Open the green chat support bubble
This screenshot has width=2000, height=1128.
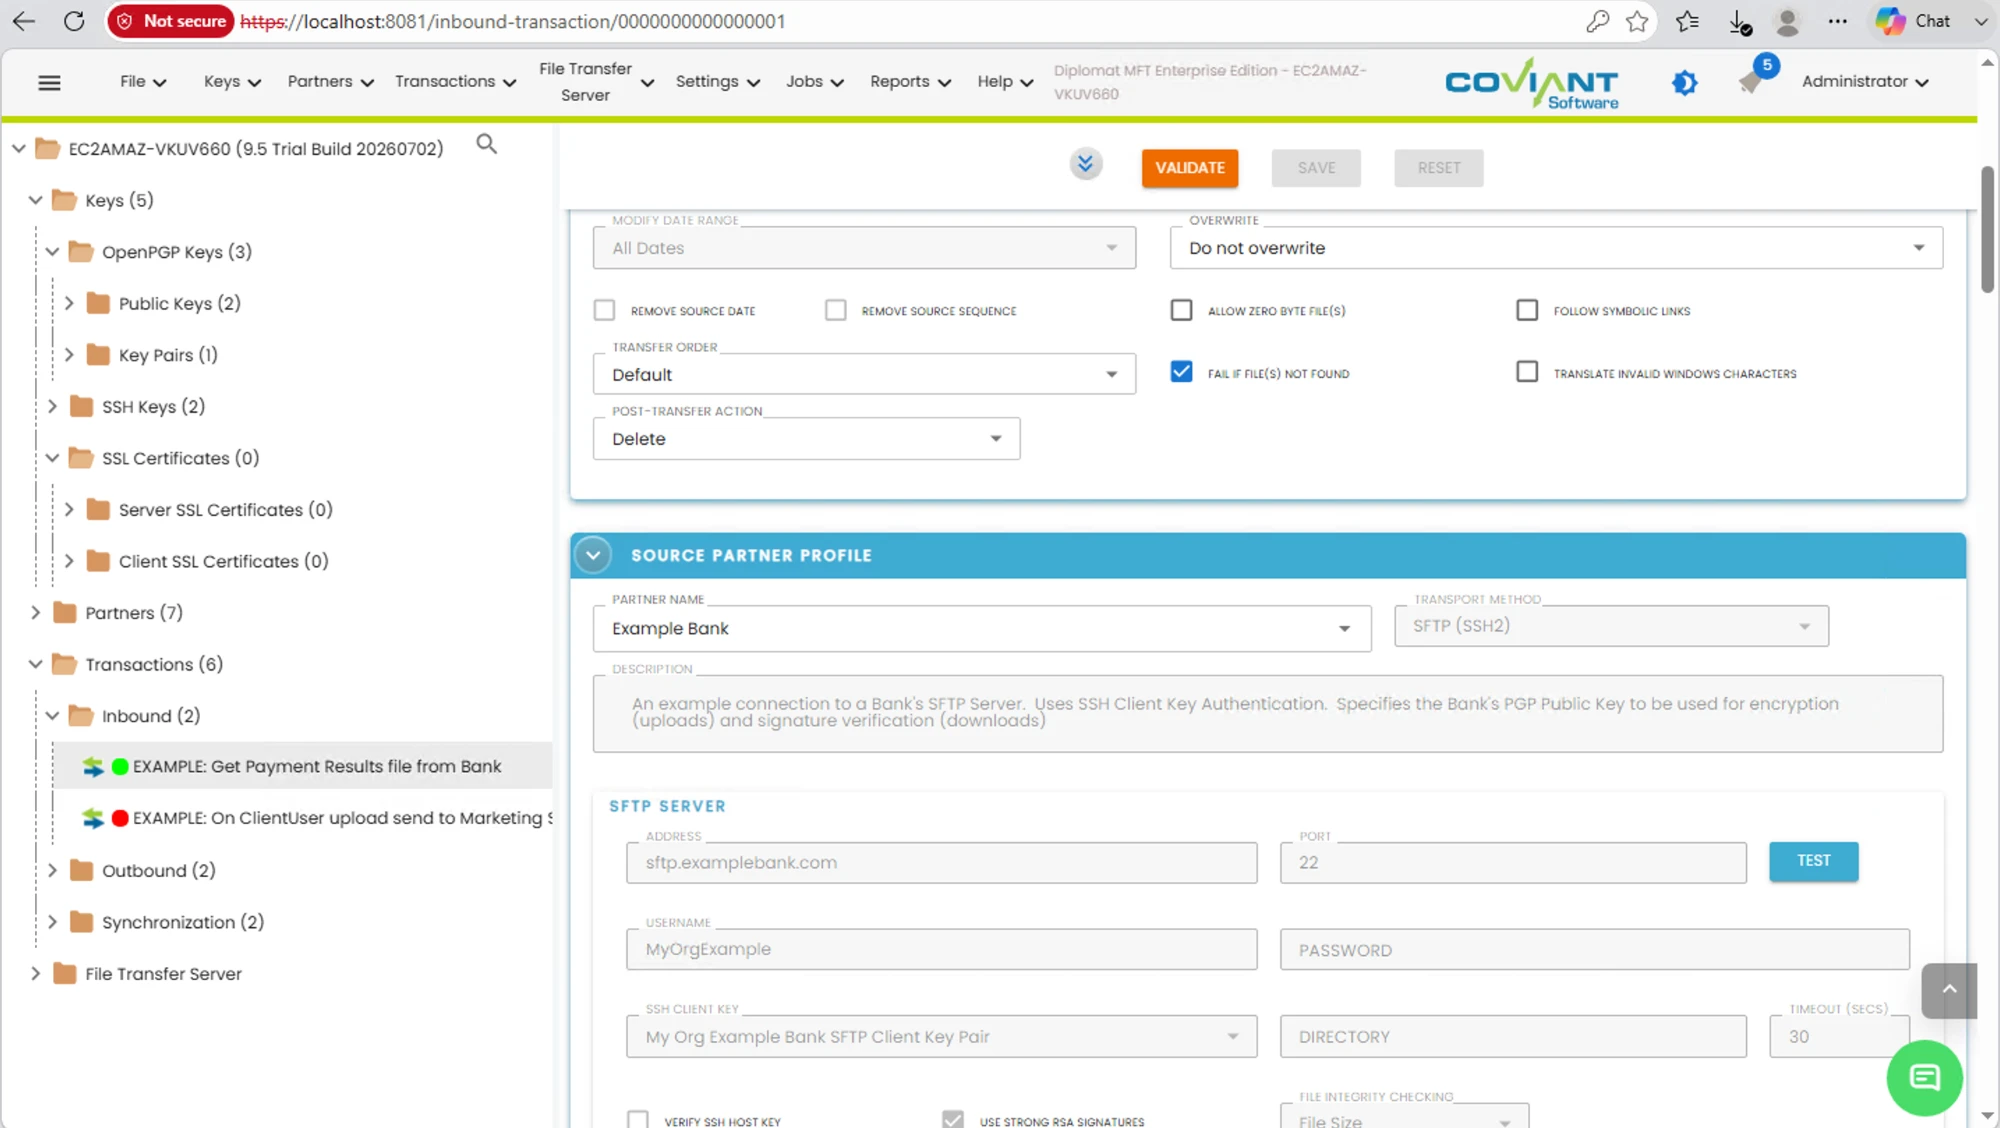(x=1924, y=1077)
